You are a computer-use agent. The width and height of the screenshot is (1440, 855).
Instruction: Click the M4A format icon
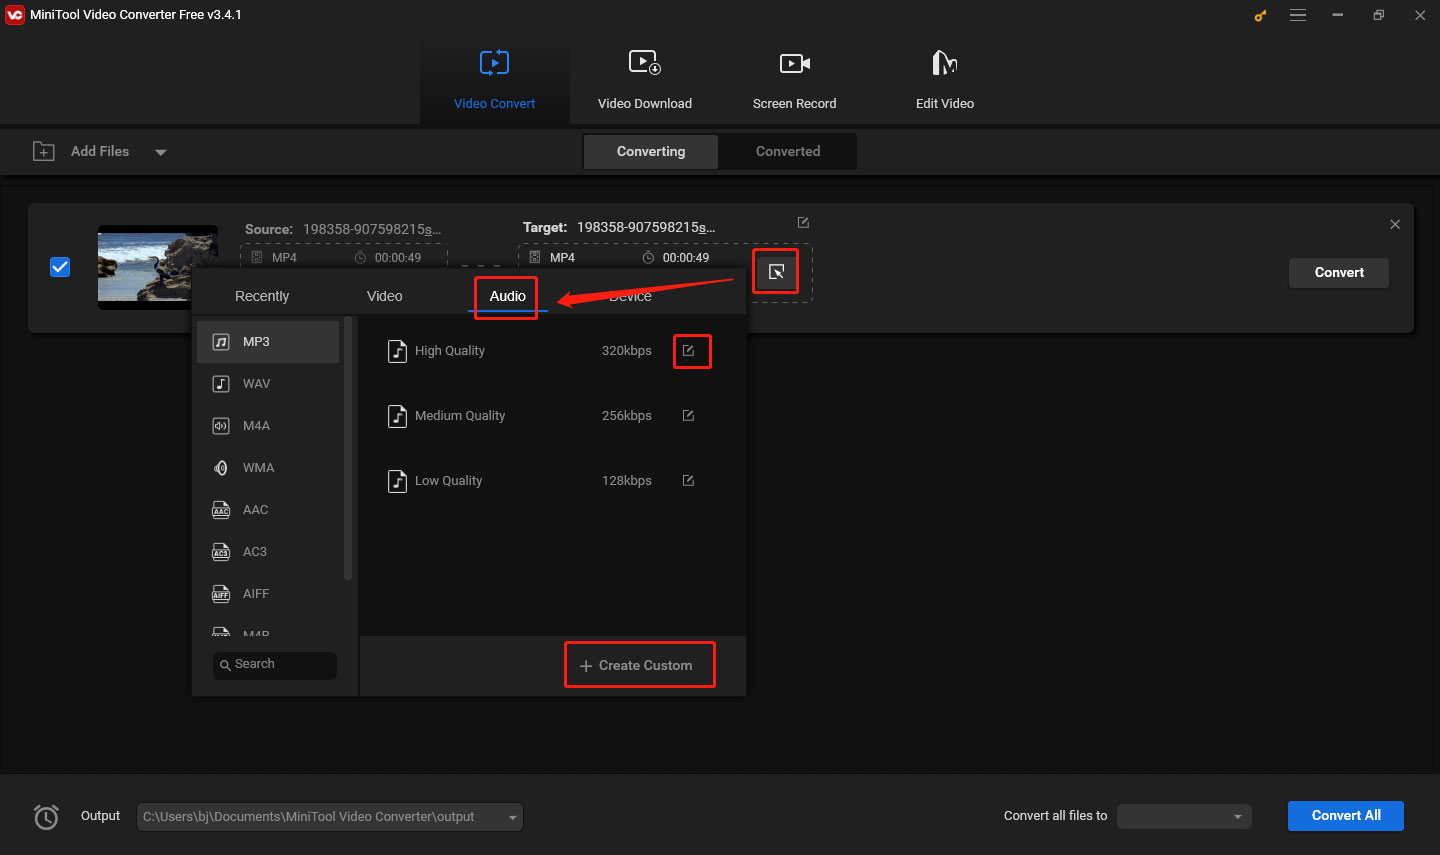point(221,426)
